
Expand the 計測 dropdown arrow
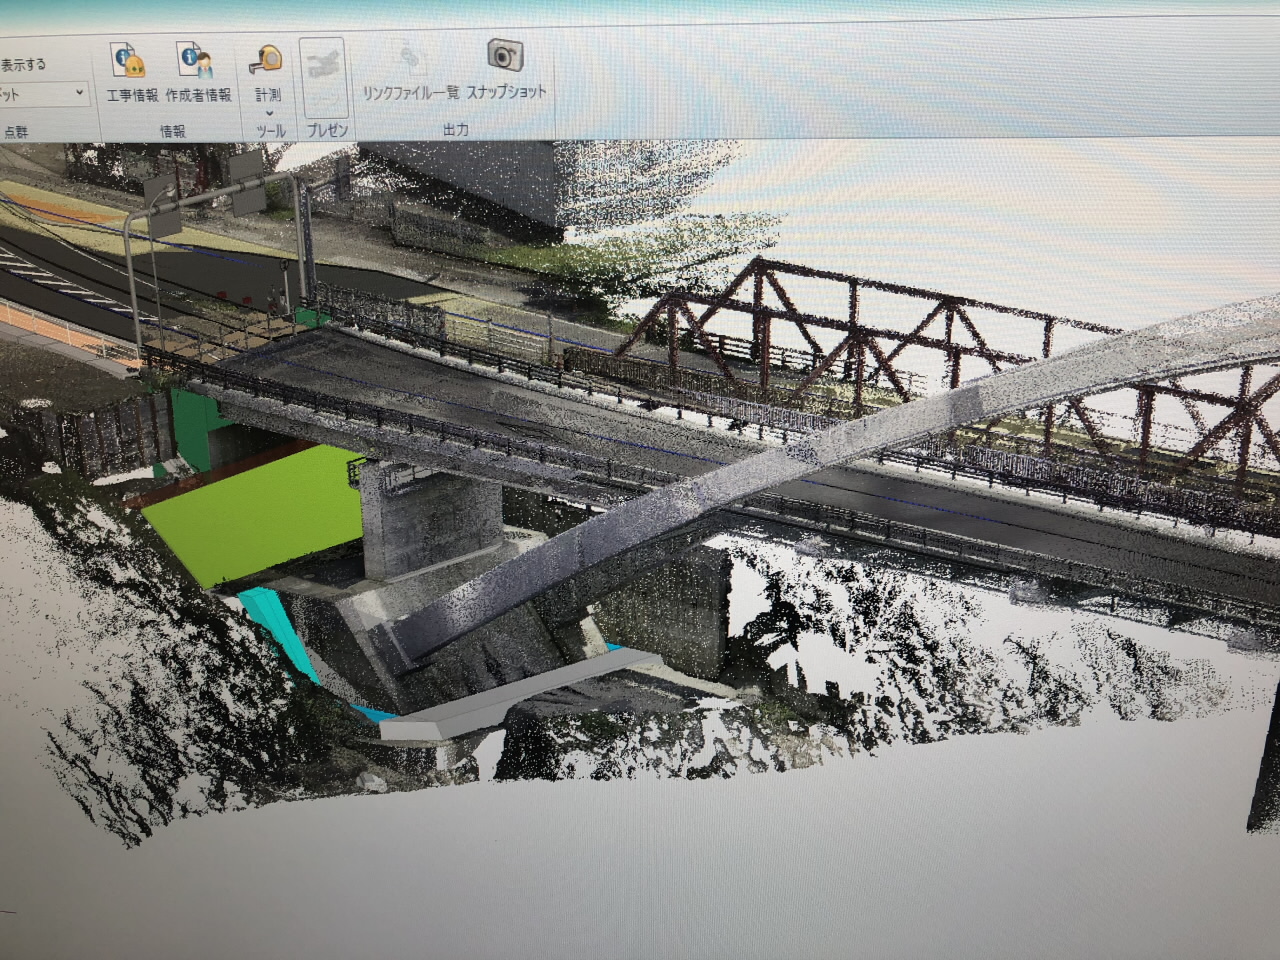(269, 113)
